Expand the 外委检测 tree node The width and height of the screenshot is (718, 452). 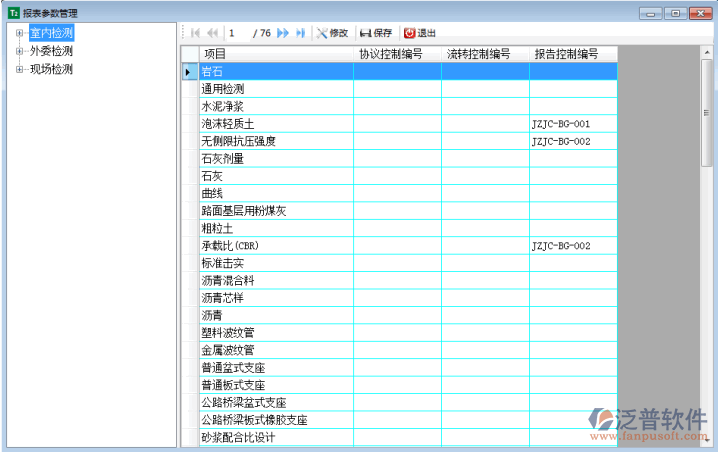point(19,51)
